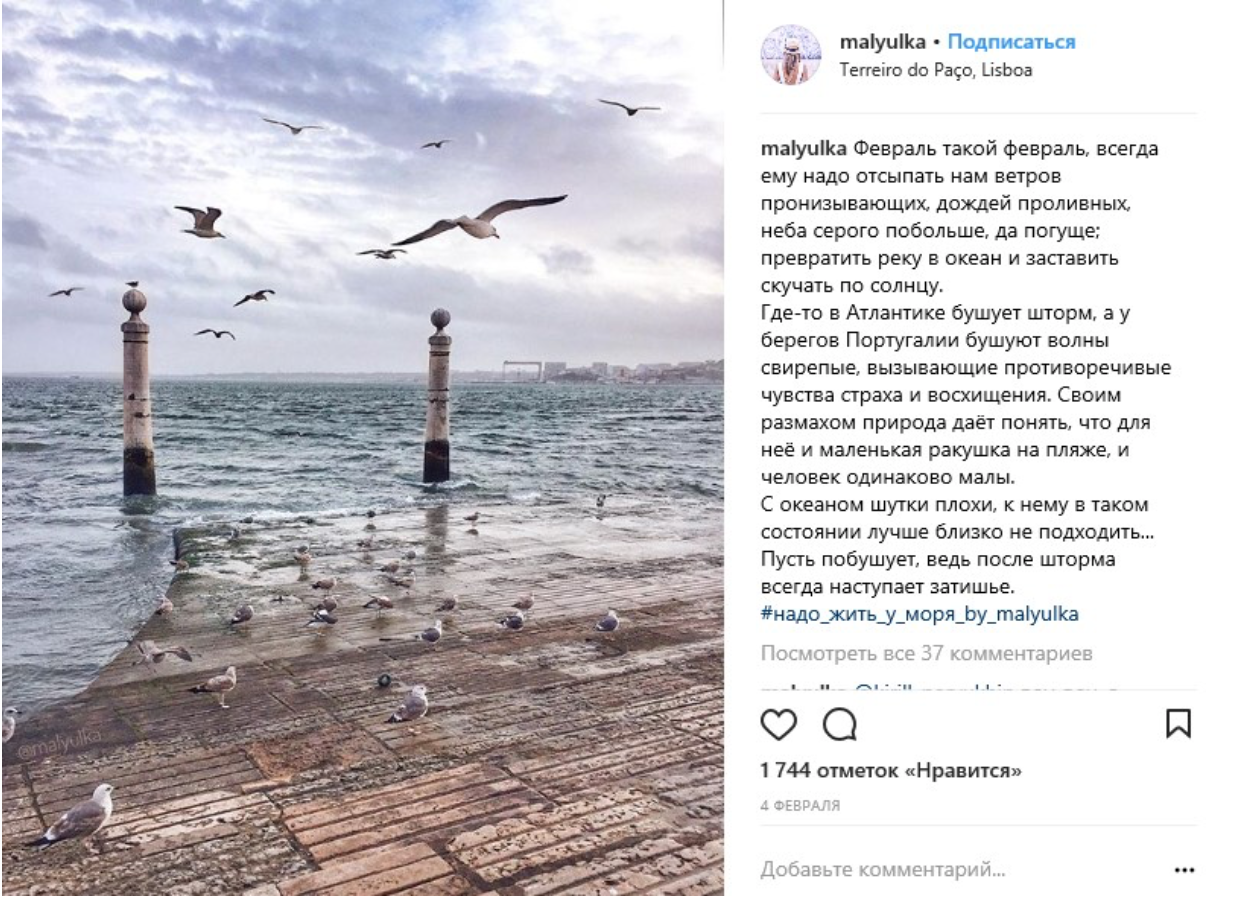Open the three-dot more options menu
This screenshot has width=1236, height=900.
click(1184, 870)
